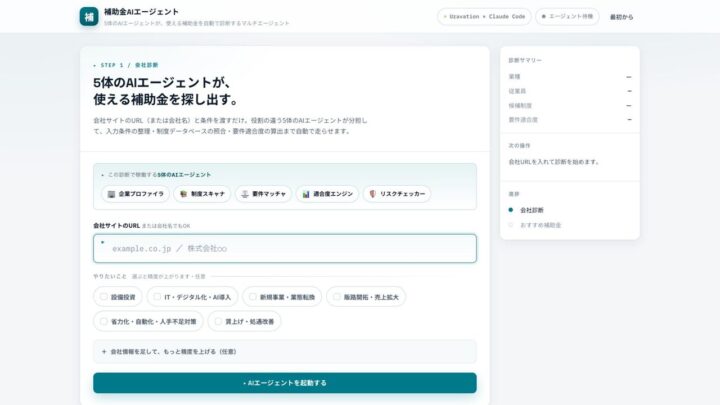Click the Uravation × Claude Code badge

pyautogui.click(x=484, y=17)
